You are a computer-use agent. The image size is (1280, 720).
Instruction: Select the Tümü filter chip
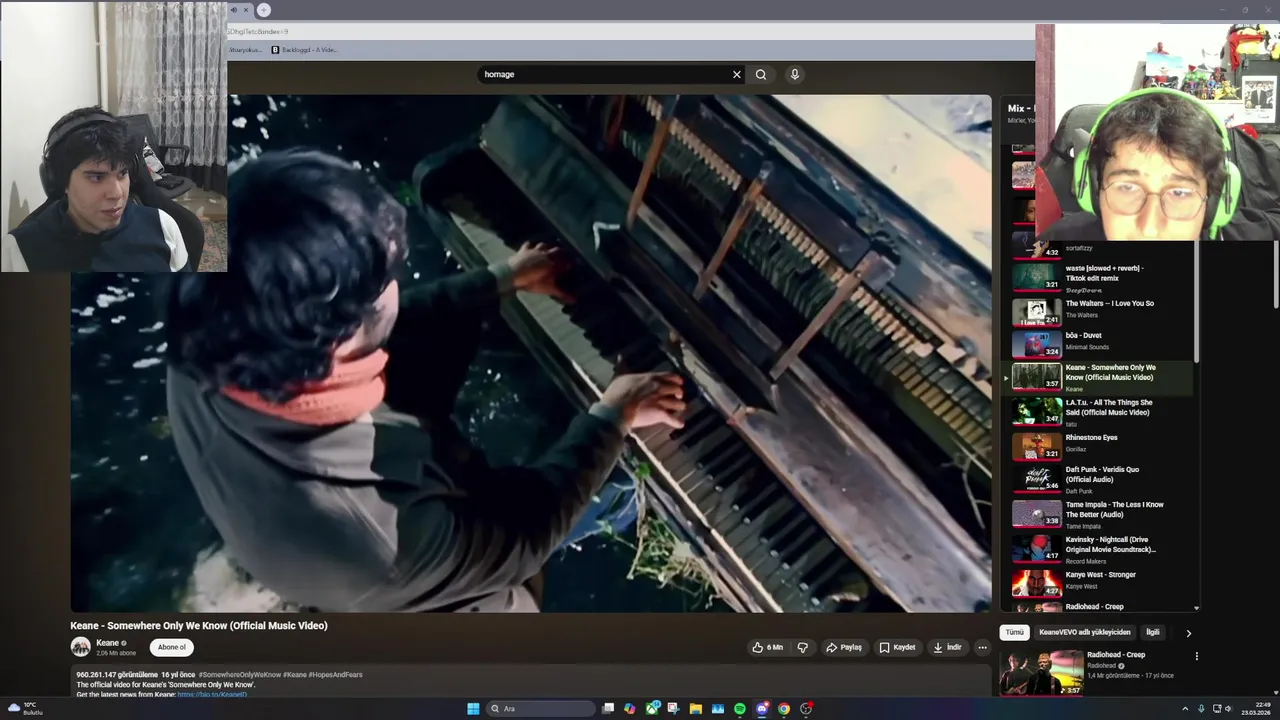click(1014, 632)
